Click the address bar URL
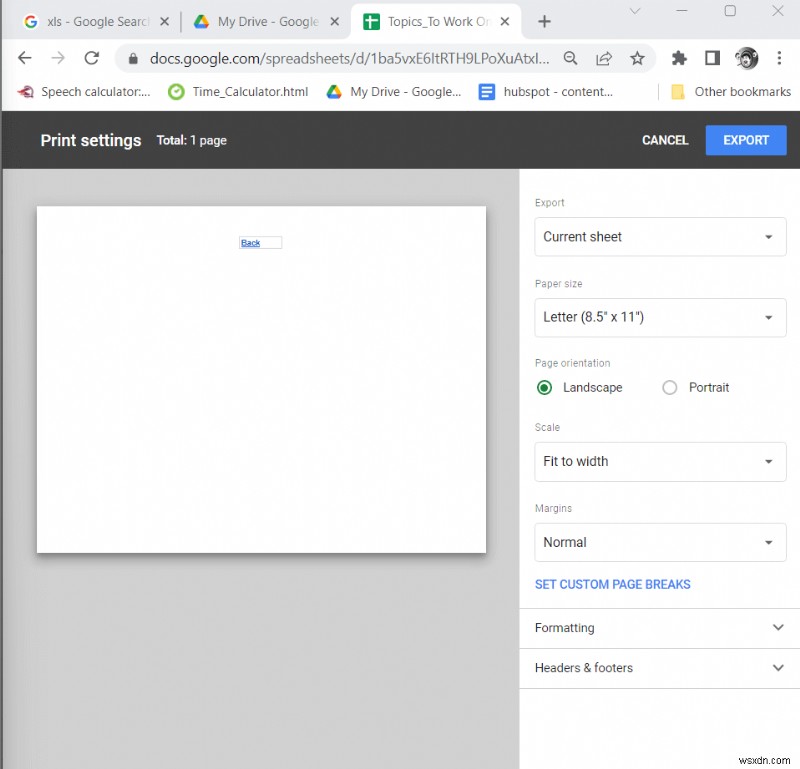The image size is (800, 769). pos(349,59)
